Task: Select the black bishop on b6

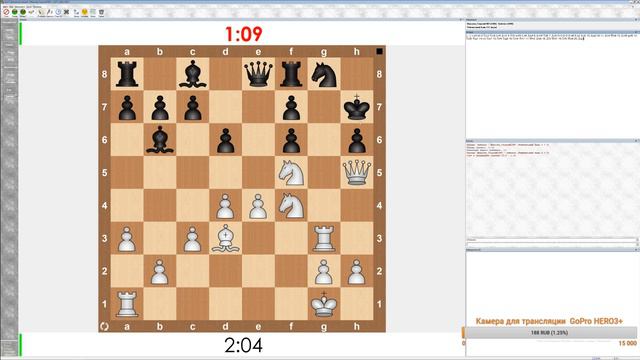Action: 160,140
